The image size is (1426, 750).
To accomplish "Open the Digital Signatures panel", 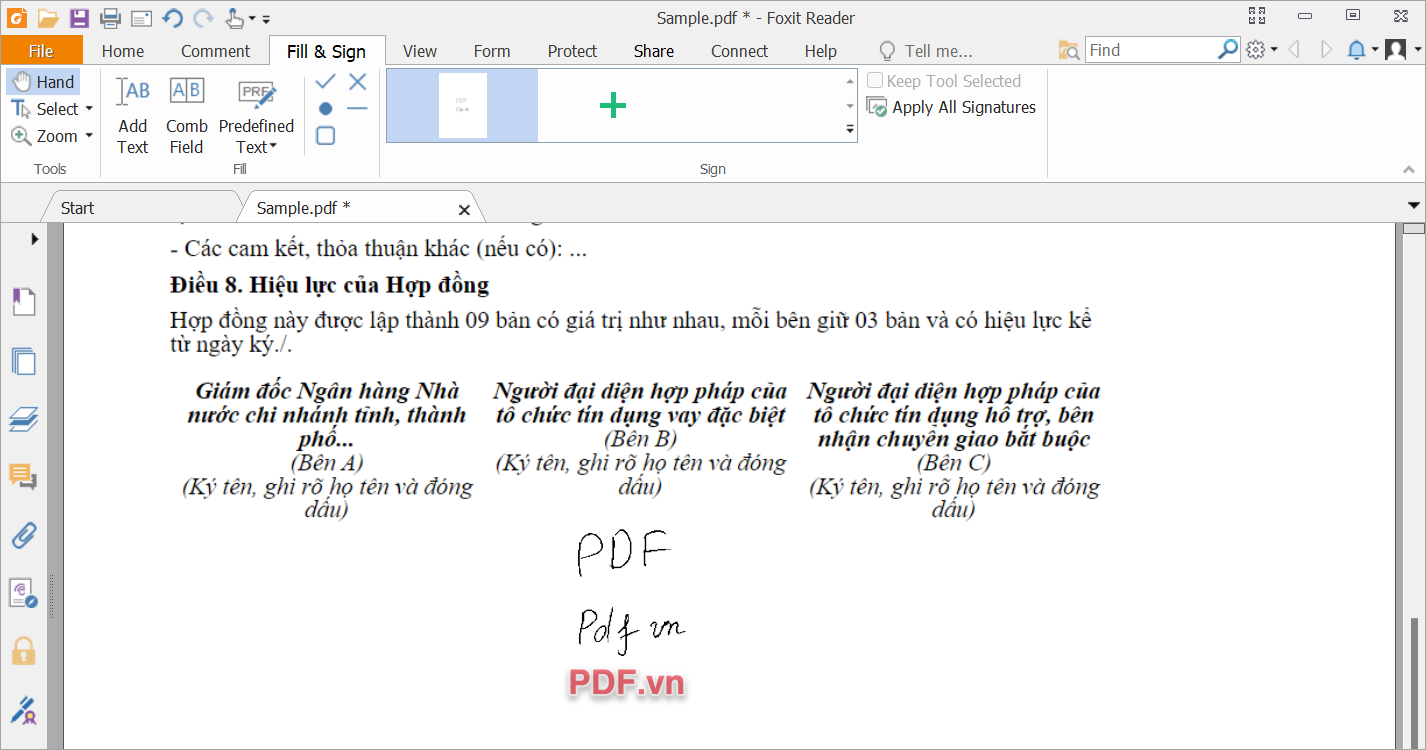I will tap(23, 593).
